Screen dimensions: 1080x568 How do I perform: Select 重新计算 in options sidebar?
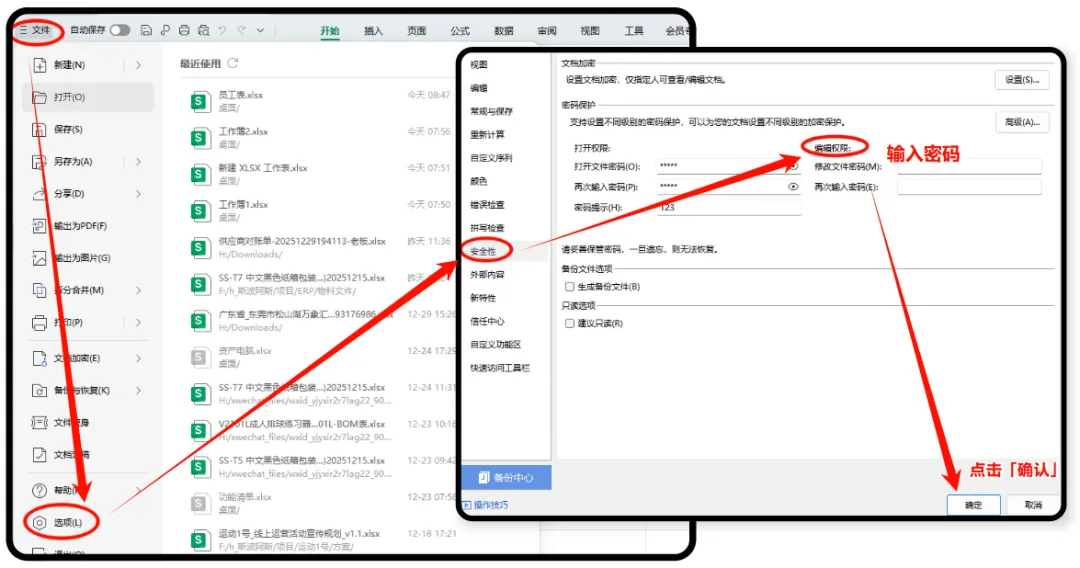487,134
